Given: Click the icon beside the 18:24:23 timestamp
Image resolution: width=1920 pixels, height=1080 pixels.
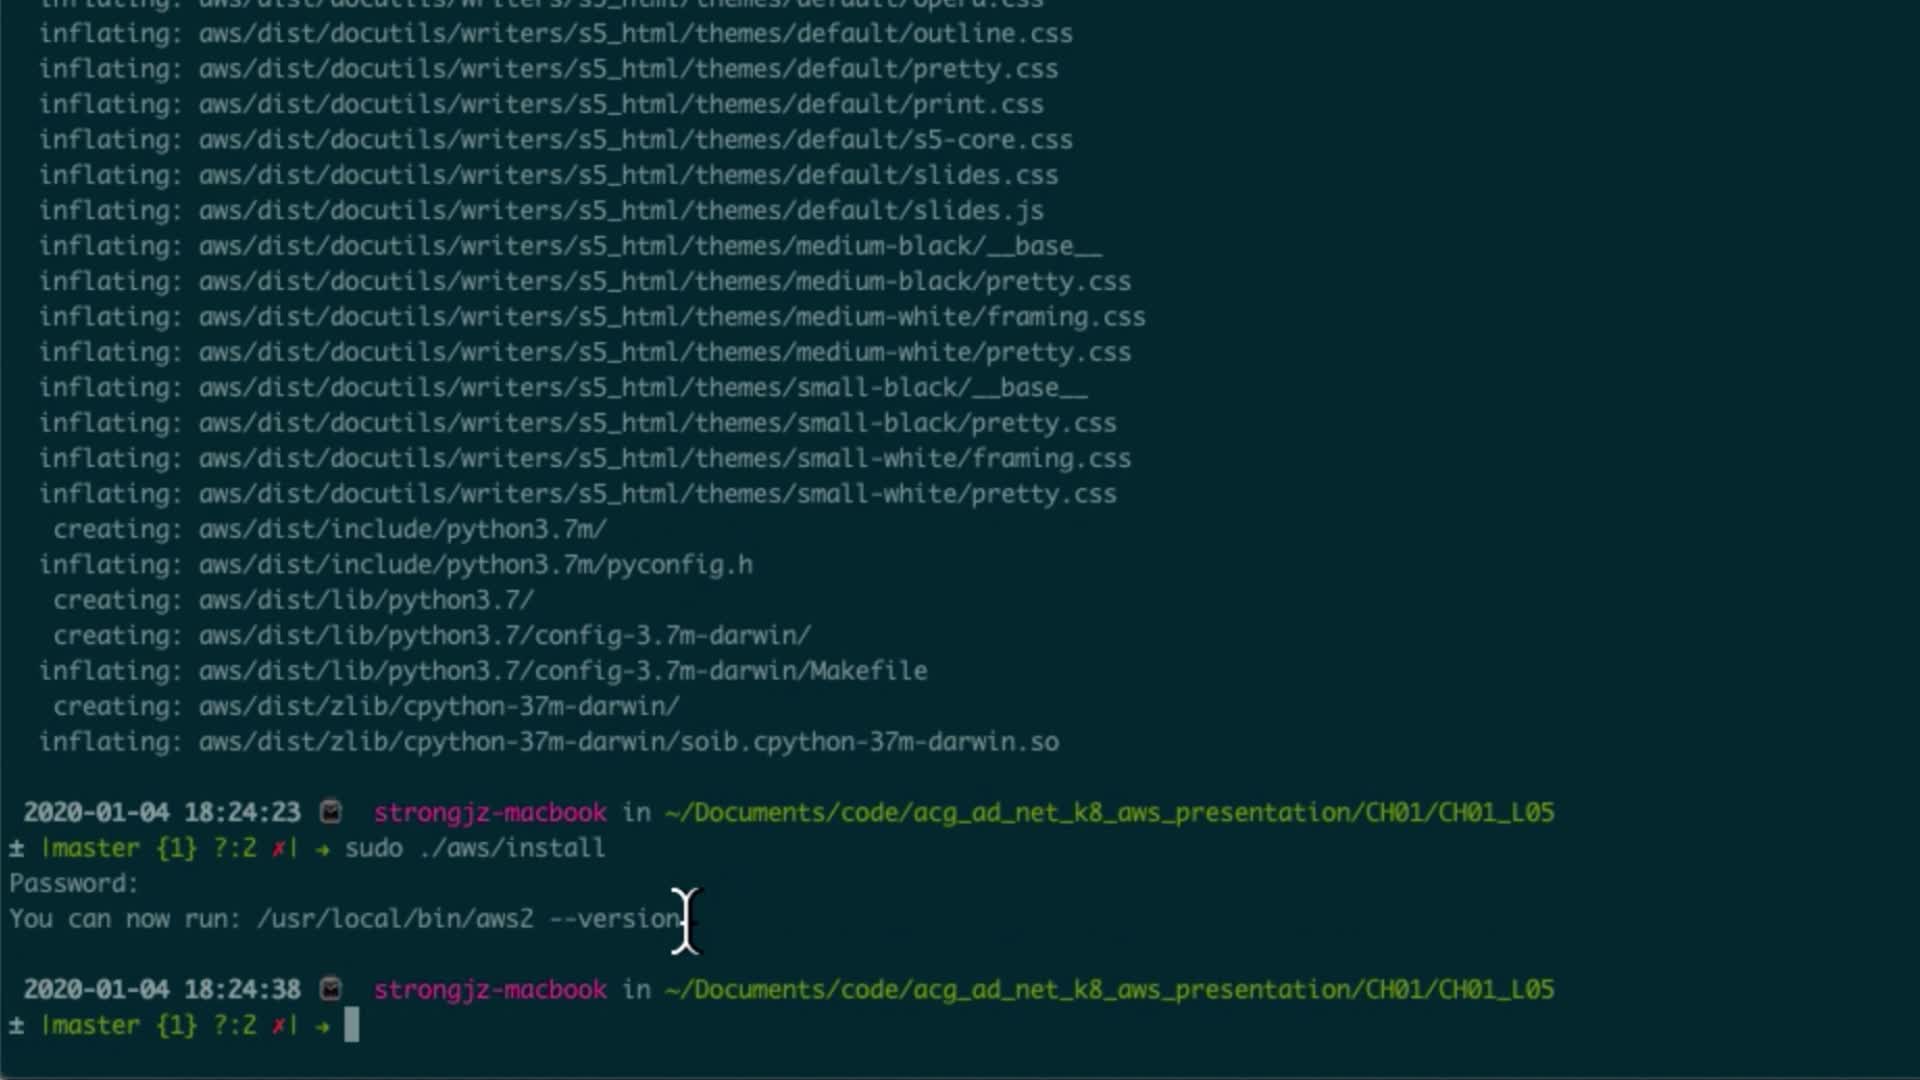Looking at the screenshot, I should coord(331,812).
